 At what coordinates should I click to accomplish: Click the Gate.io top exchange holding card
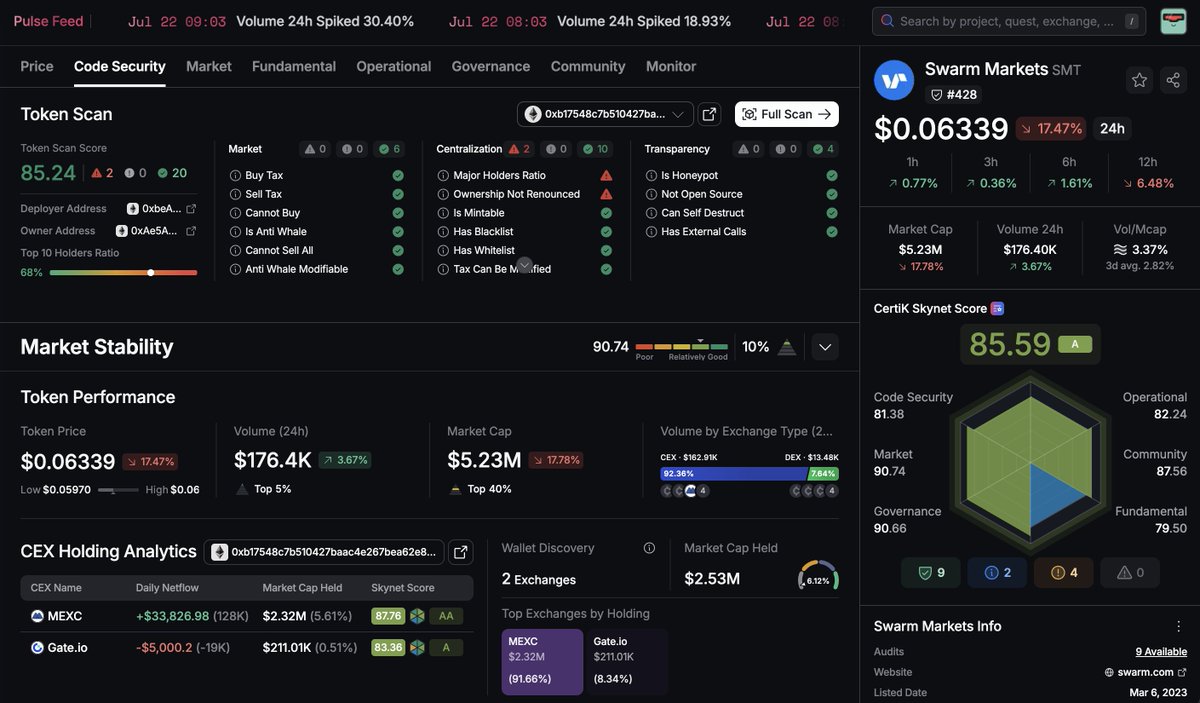627,662
